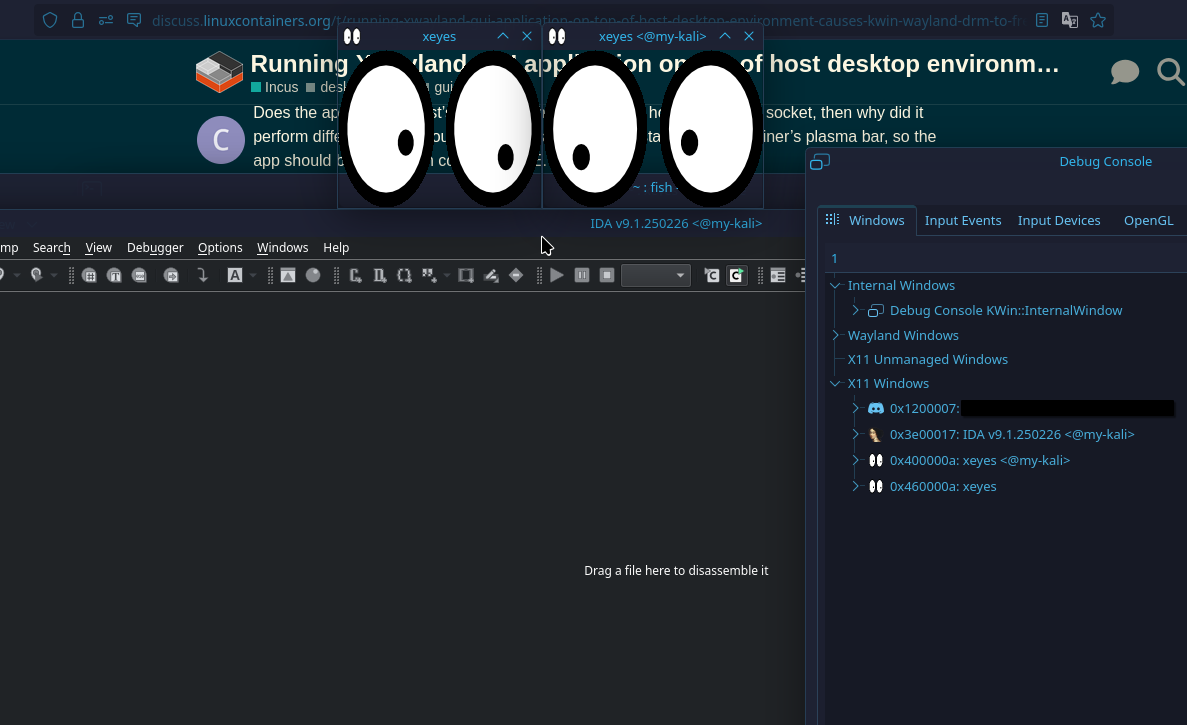The image size is (1187, 725).
Task: Pause the debugger process
Action: point(582,275)
